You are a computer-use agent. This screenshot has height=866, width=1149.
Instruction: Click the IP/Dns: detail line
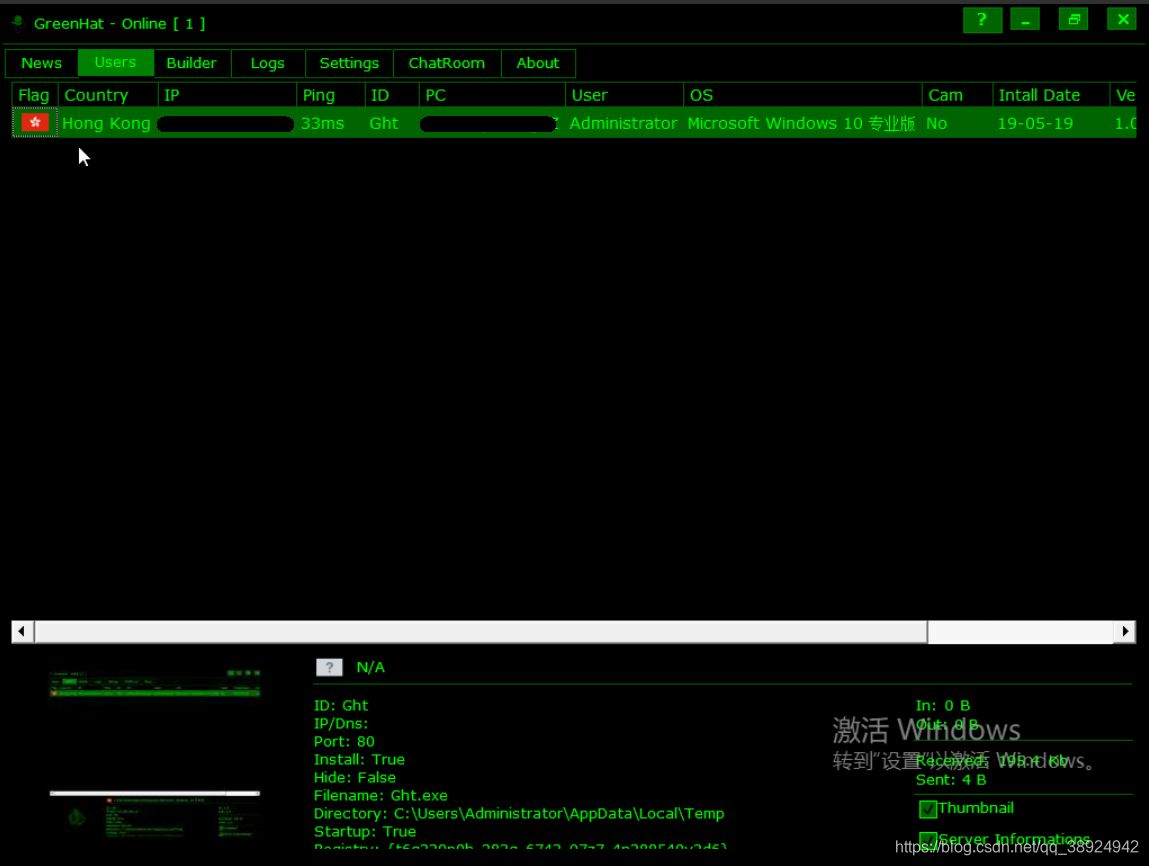click(341, 724)
